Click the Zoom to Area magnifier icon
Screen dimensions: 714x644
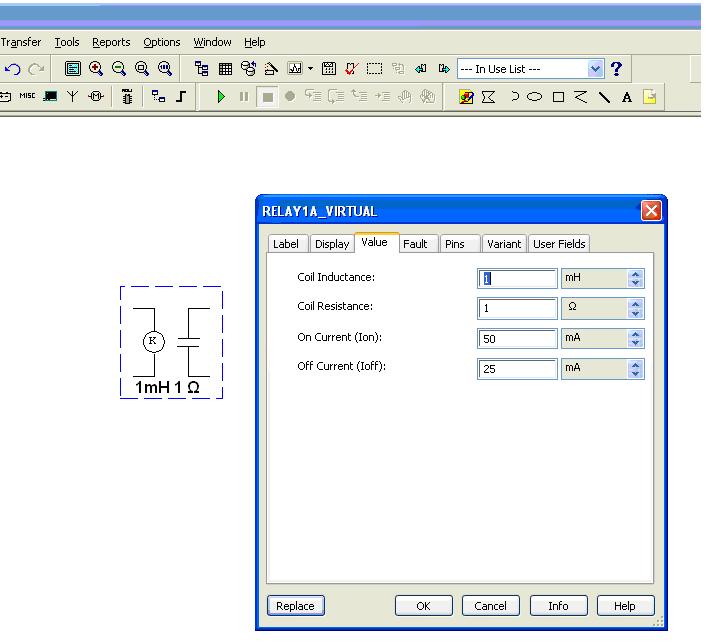click(142, 69)
